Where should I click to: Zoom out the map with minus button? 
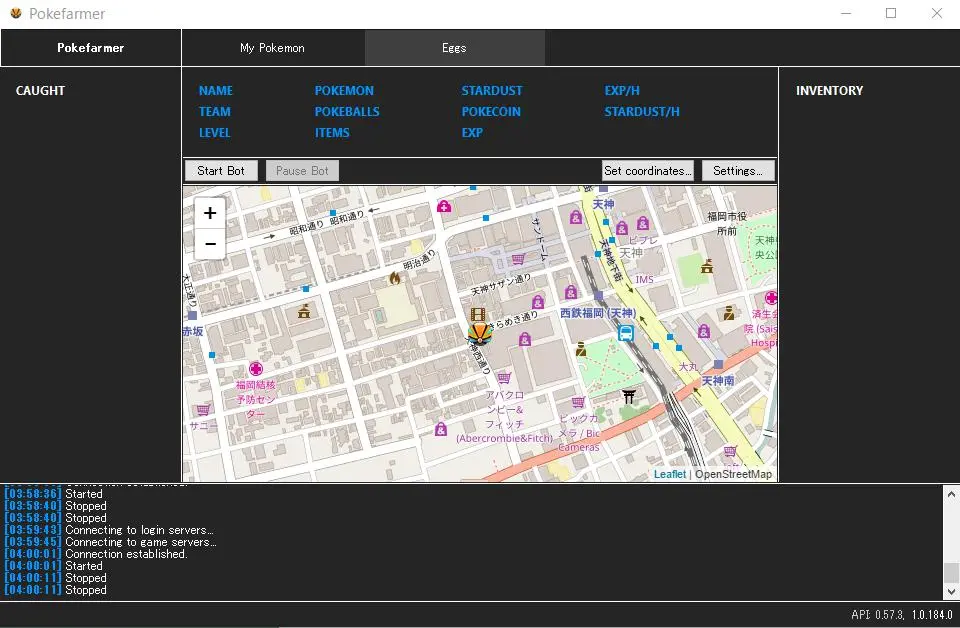210,244
